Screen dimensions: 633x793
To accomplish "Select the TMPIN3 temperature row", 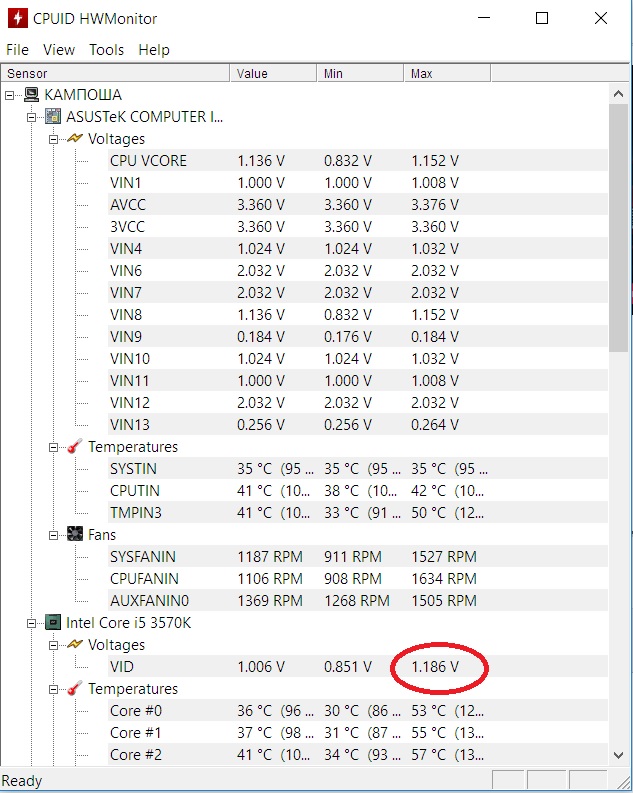I will coord(357,512).
